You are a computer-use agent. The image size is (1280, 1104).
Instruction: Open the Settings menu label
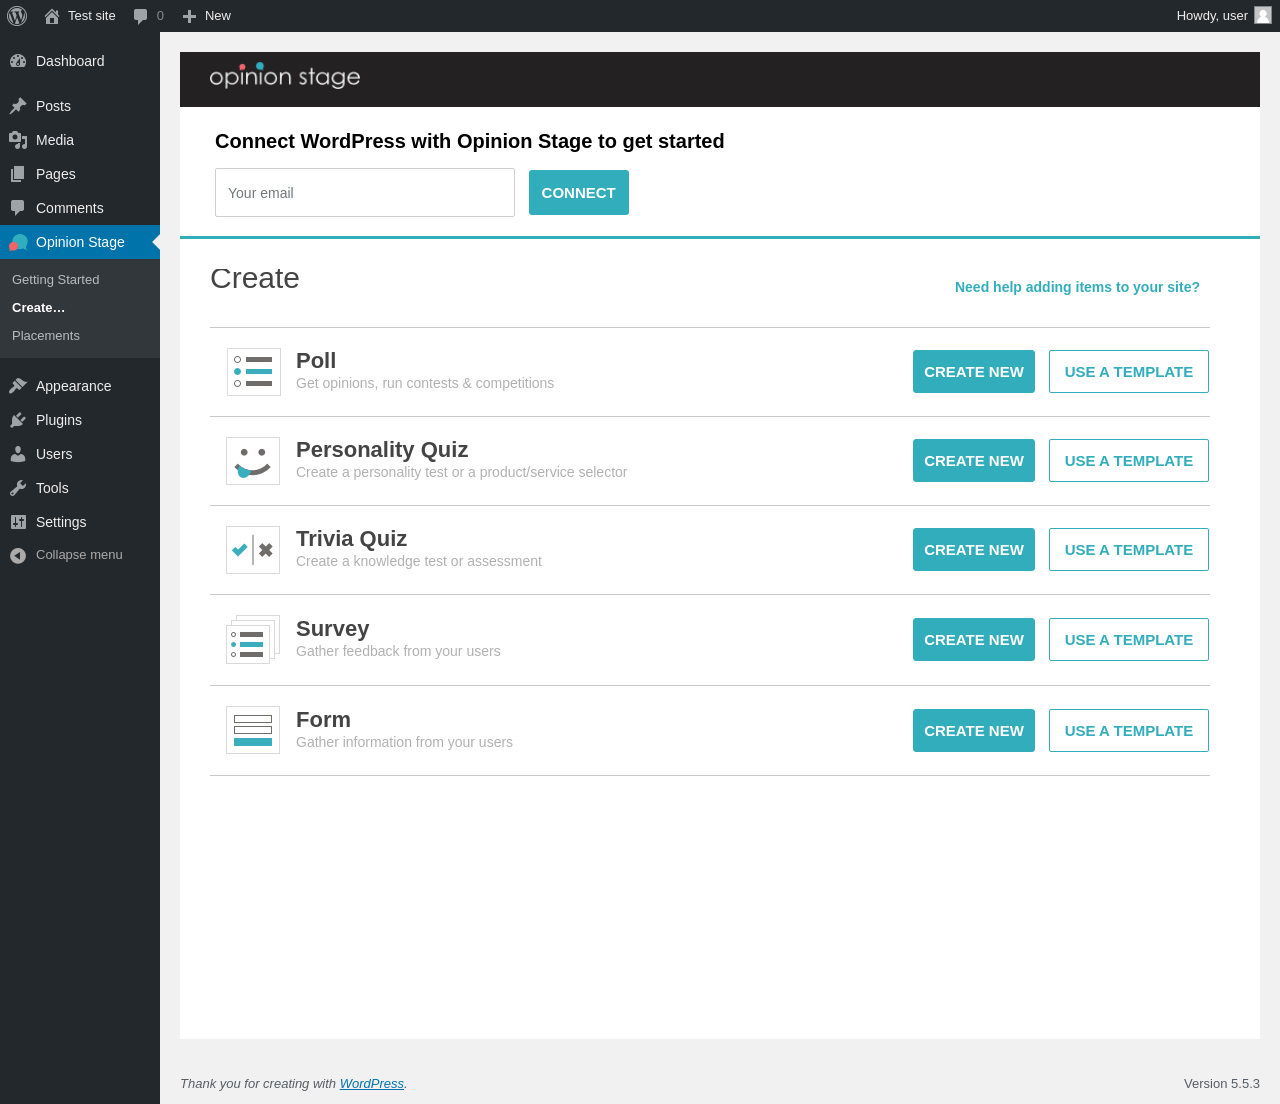tap(61, 522)
